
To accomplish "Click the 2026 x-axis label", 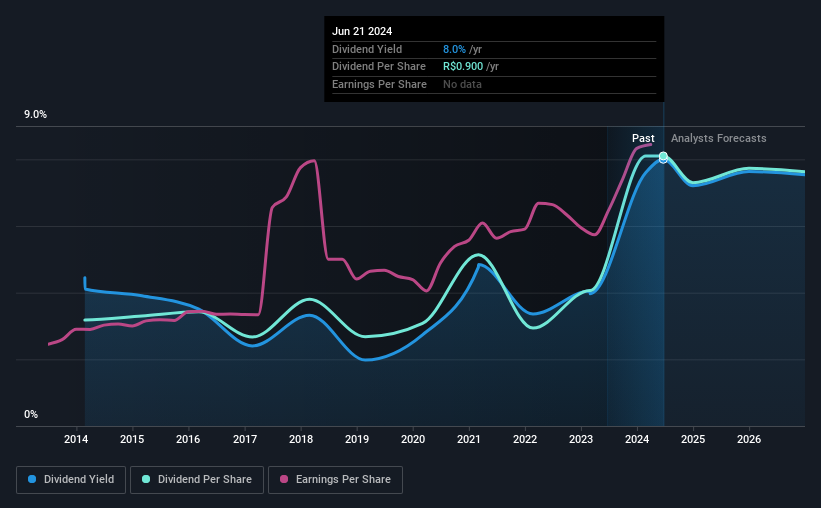I will click(x=749, y=439).
